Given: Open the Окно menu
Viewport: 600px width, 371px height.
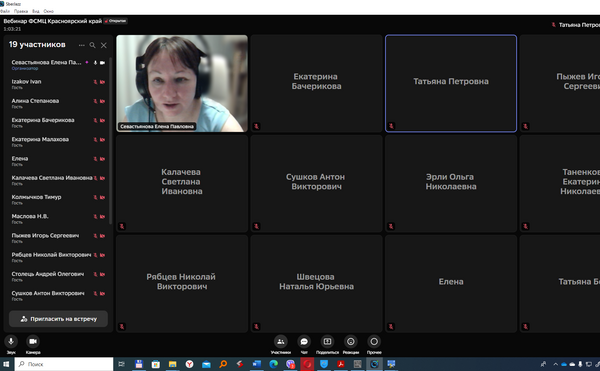Looking at the screenshot, I should point(49,11).
